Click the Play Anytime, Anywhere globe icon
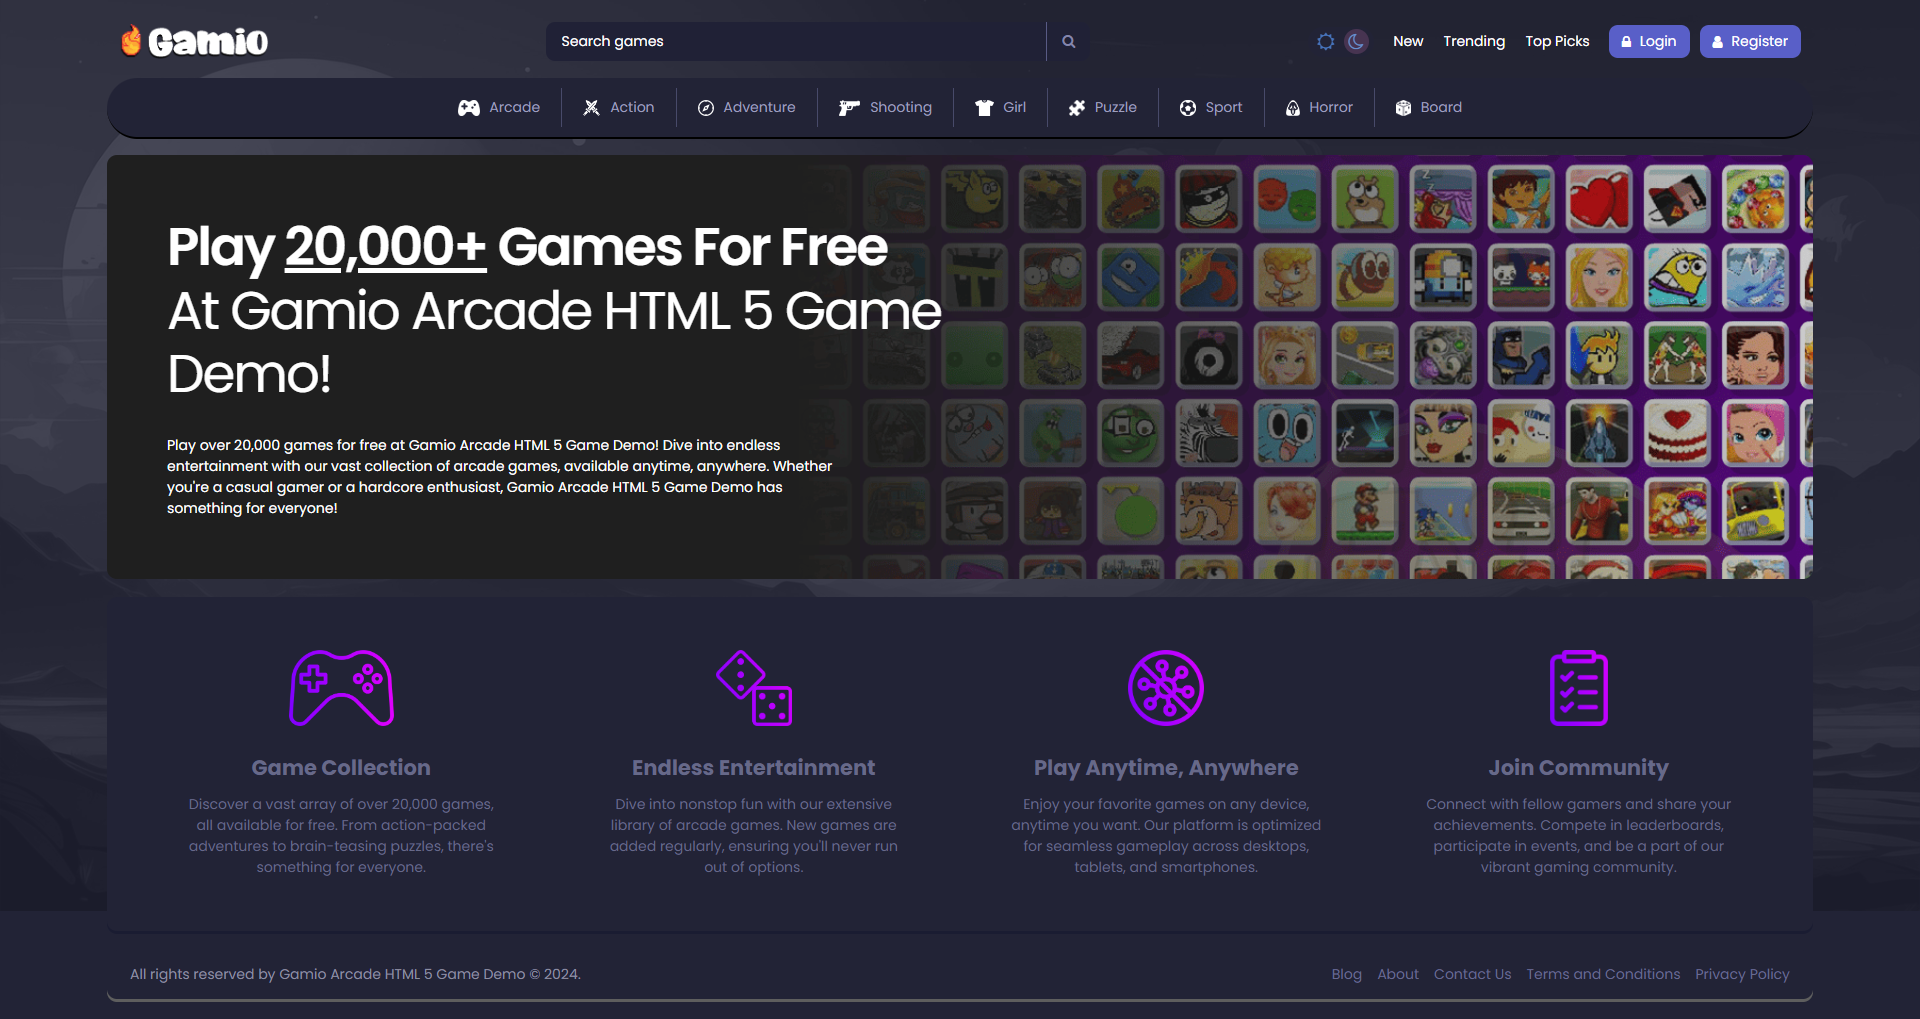Viewport: 1920px width, 1019px height. tap(1166, 688)
